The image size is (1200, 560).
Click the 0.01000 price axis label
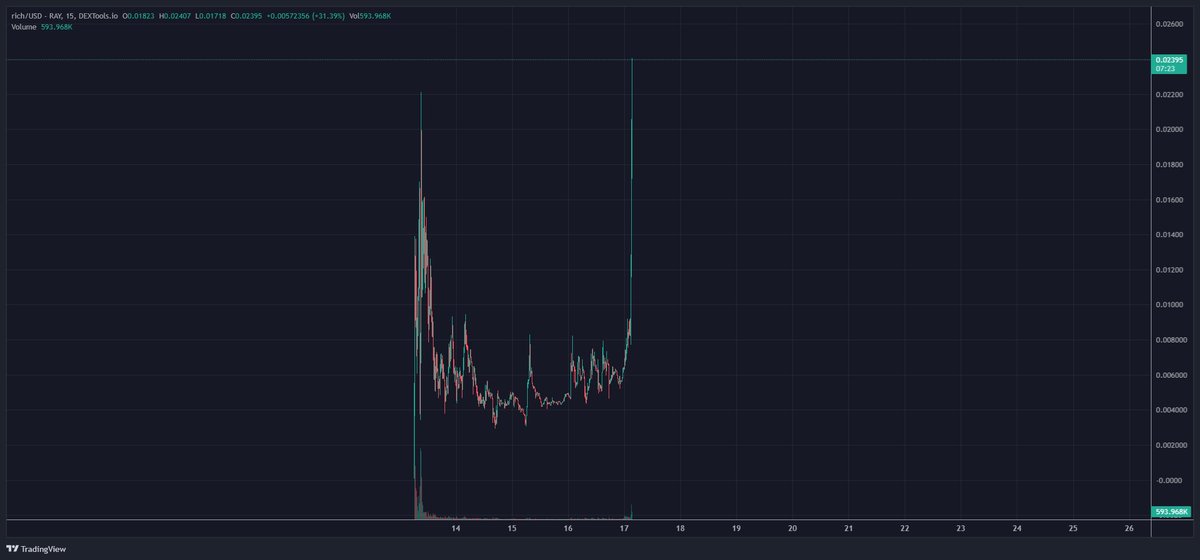(x=1170, y=305)
